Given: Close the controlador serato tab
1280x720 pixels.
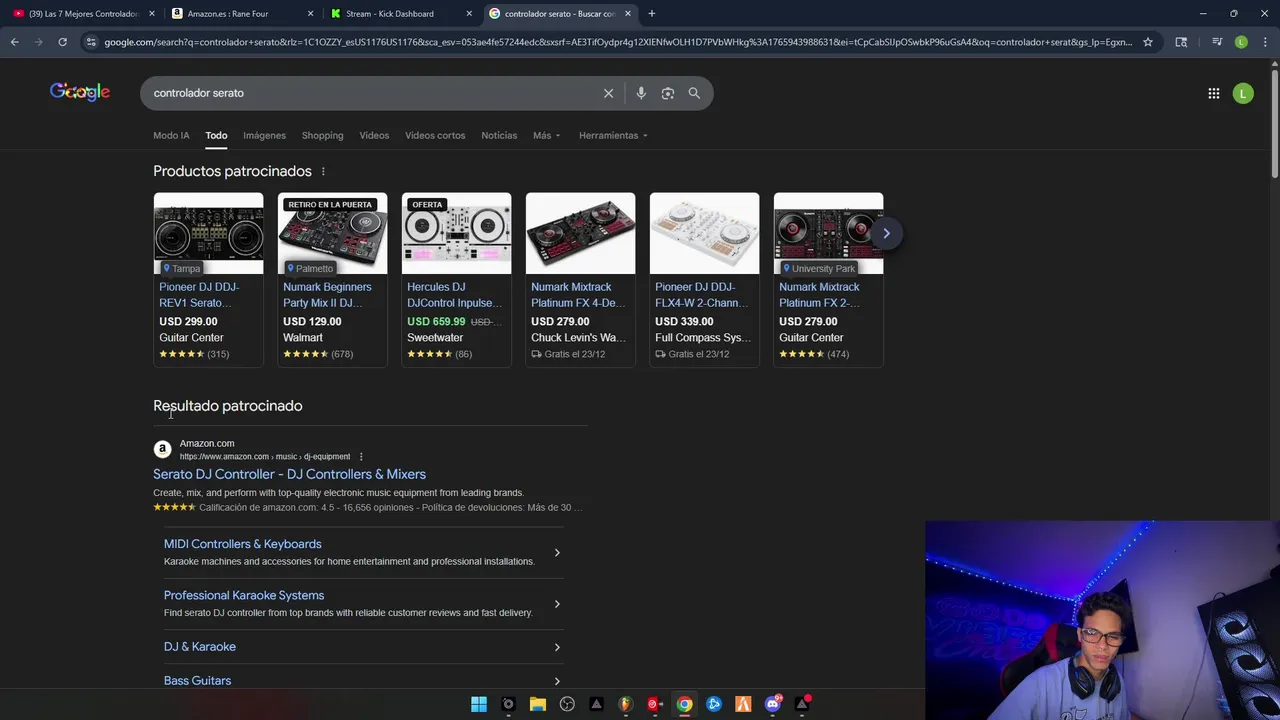Looking at the screenshot, I should click(x=628, y=13).
